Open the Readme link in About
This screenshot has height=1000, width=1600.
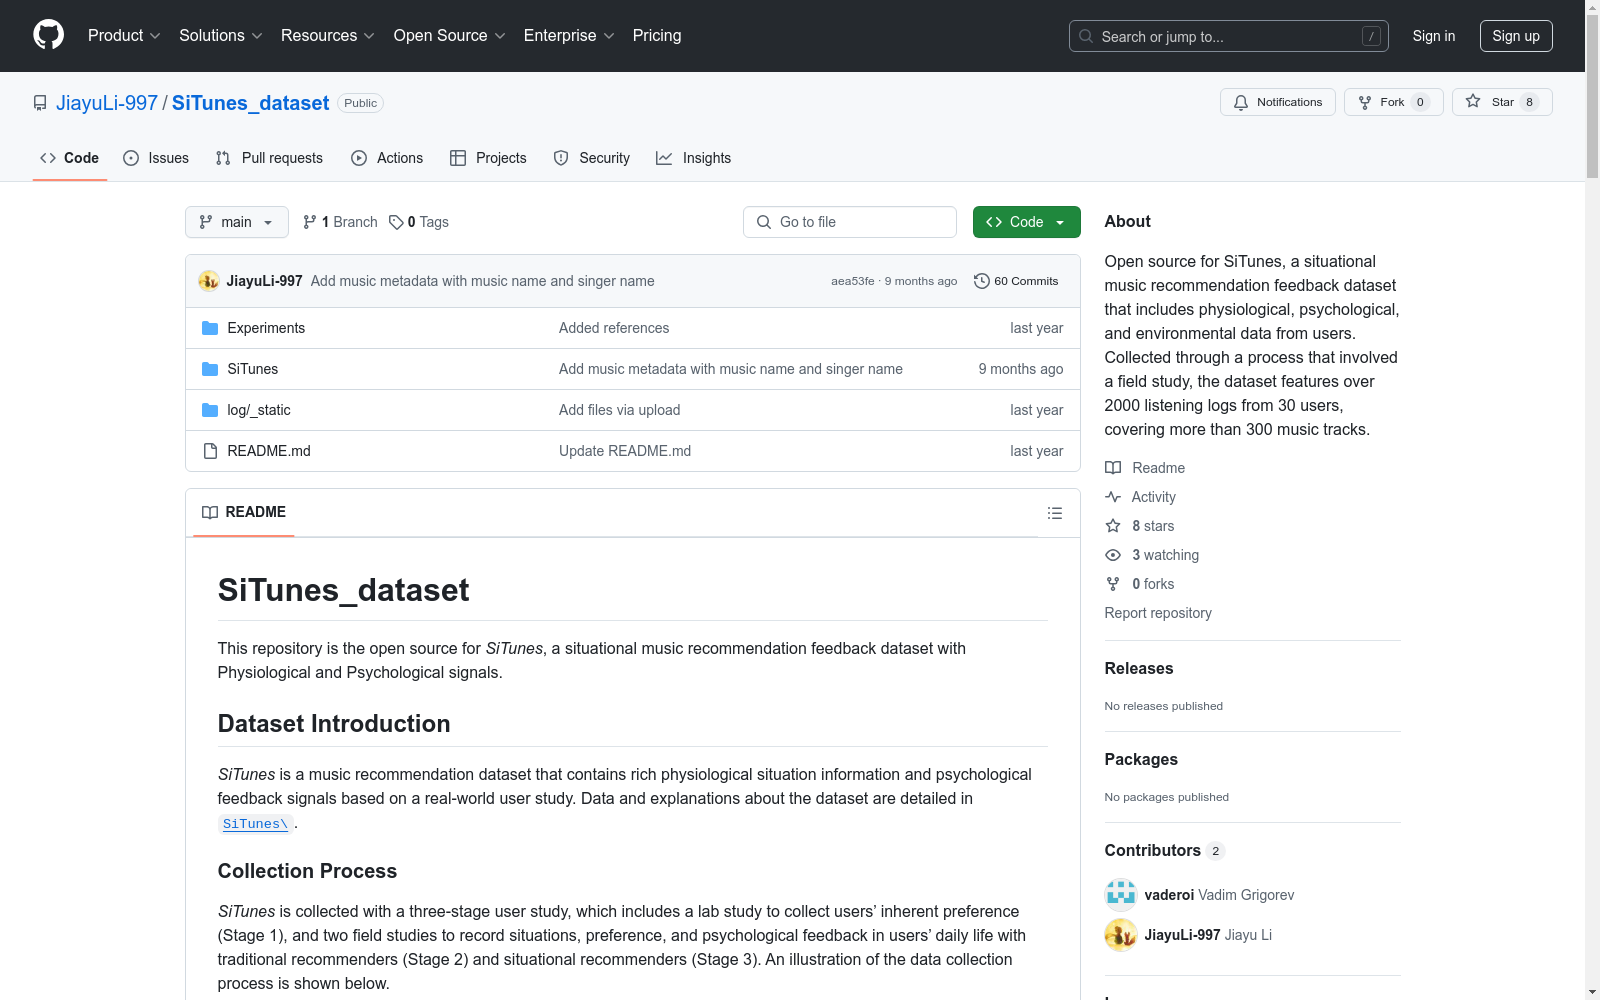(1145, 468)
